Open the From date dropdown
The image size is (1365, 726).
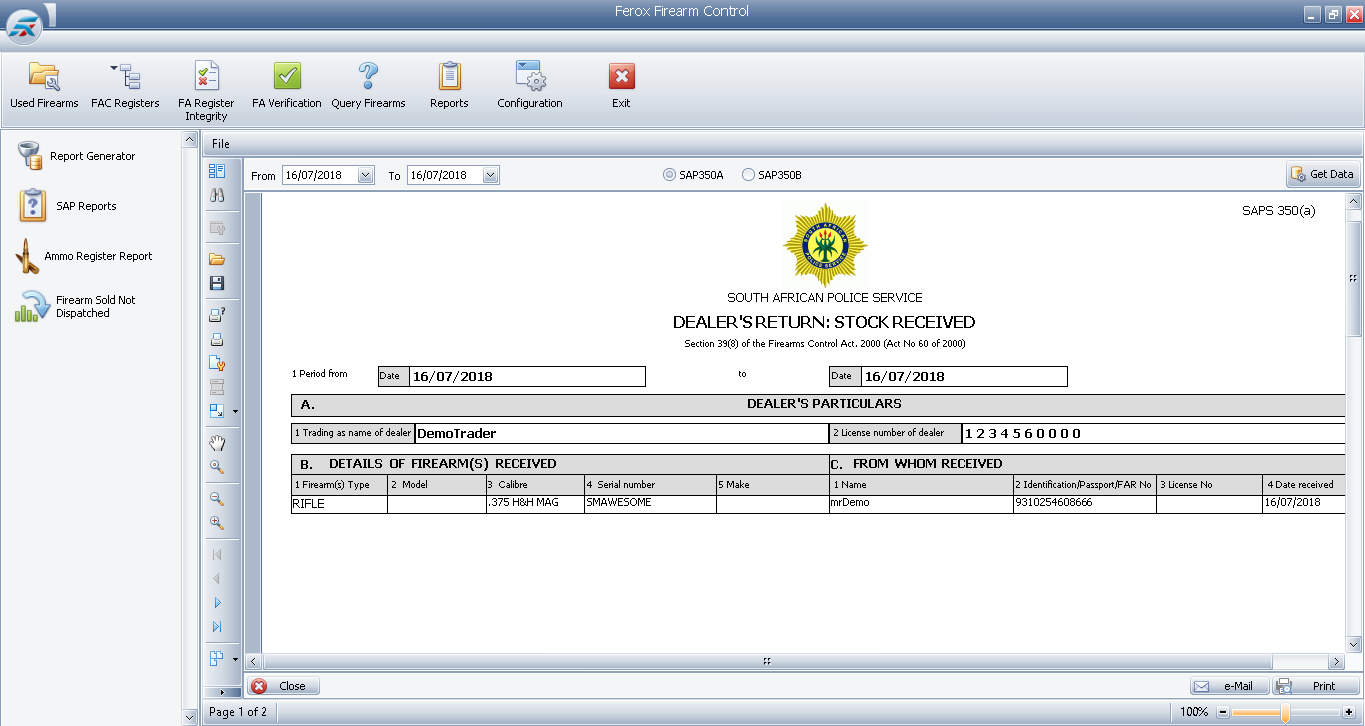click(366, 175)
